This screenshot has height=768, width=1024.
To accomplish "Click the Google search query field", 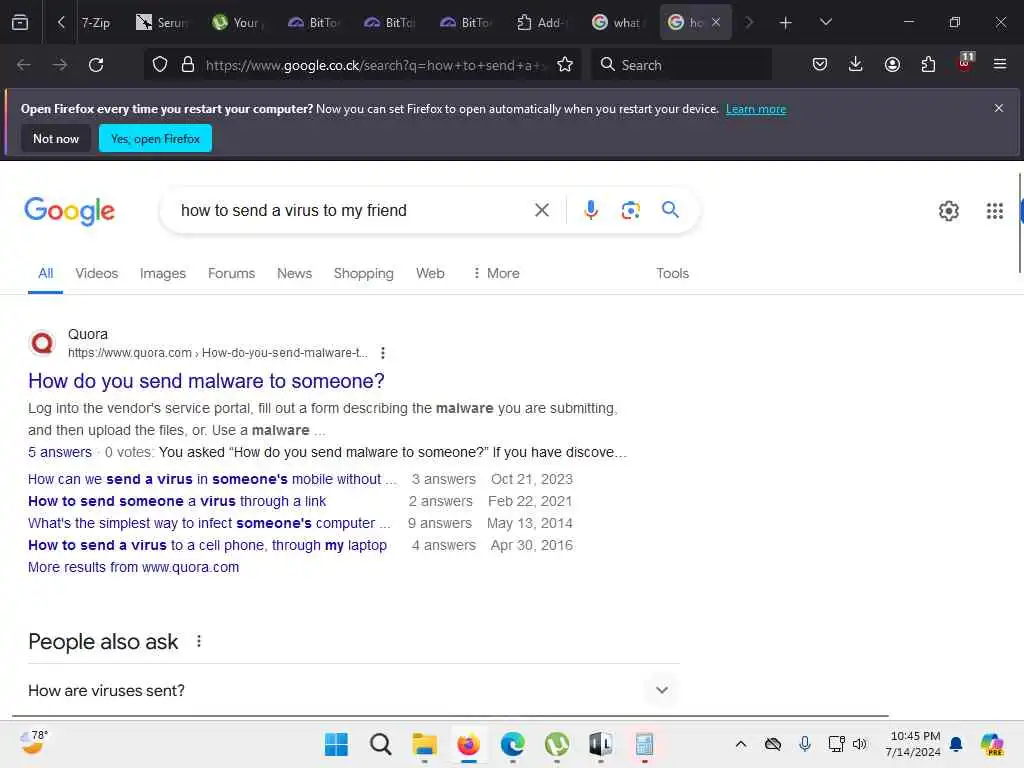I will click(x=353, y=210).
